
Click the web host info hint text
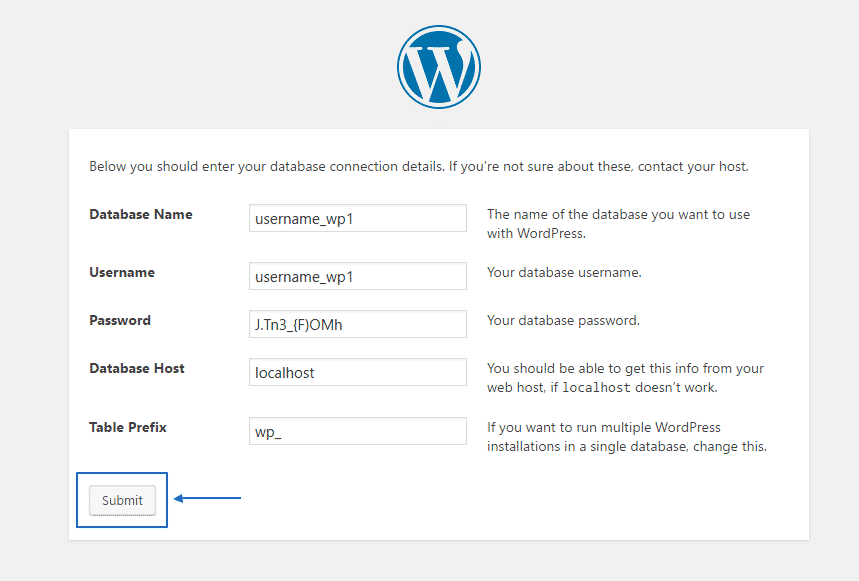(x=624, y=377)
